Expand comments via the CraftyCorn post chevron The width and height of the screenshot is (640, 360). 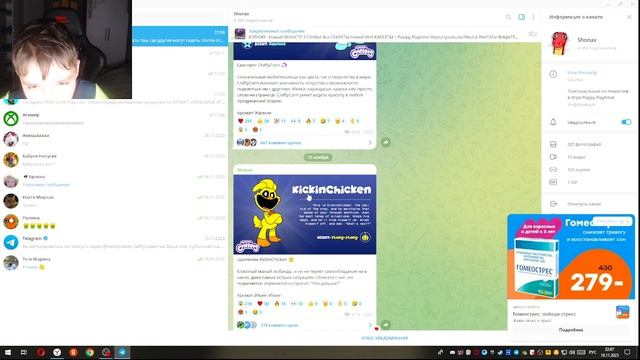pos(370,142)
